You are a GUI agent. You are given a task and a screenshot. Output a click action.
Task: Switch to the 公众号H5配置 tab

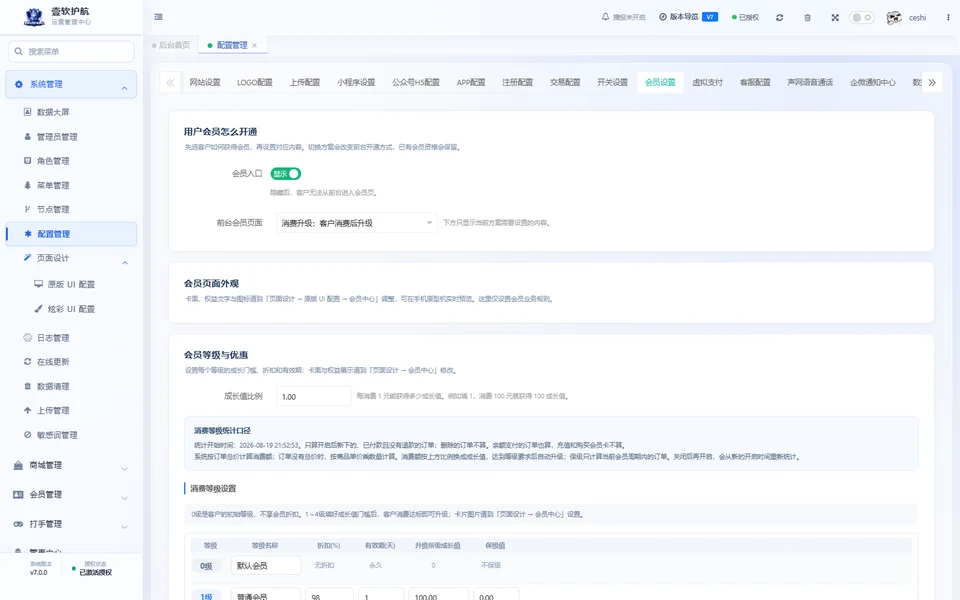click(416, 82)
